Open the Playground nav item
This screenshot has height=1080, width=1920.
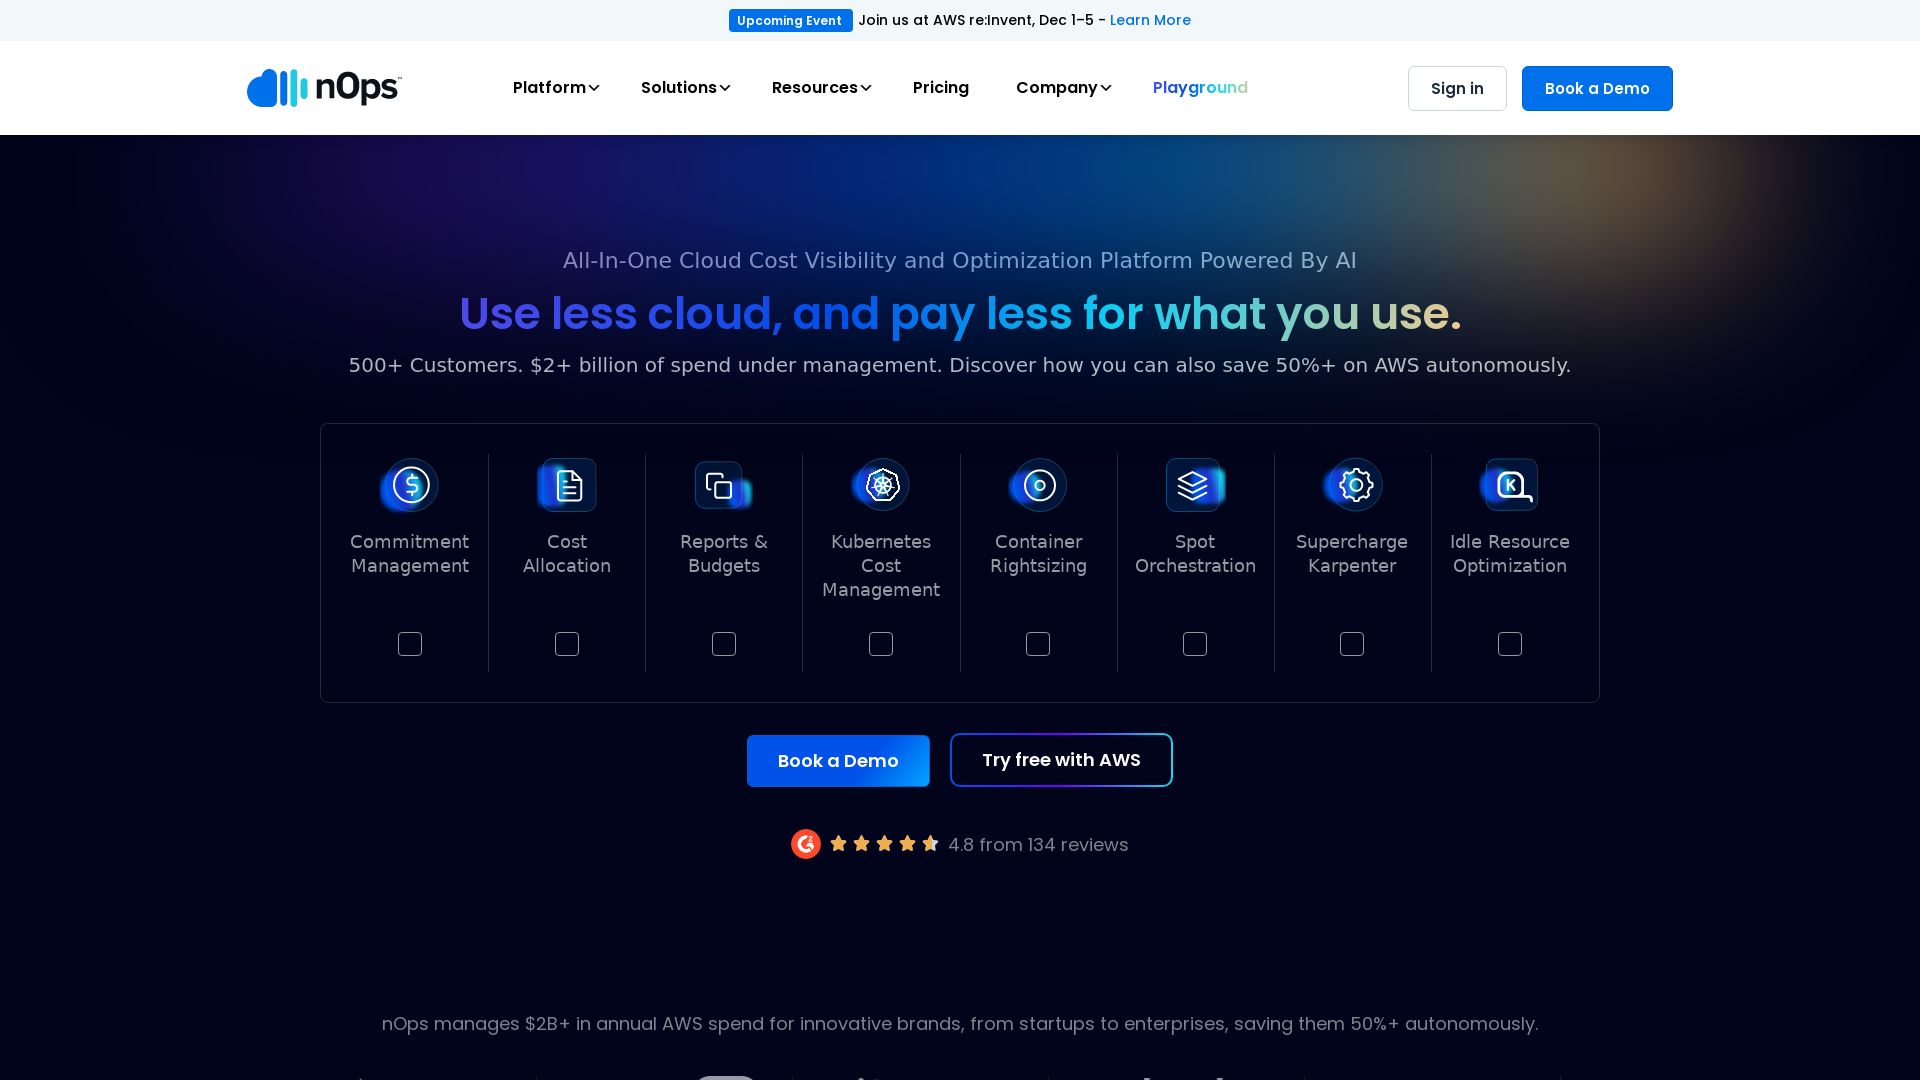tap(1200, 88)
